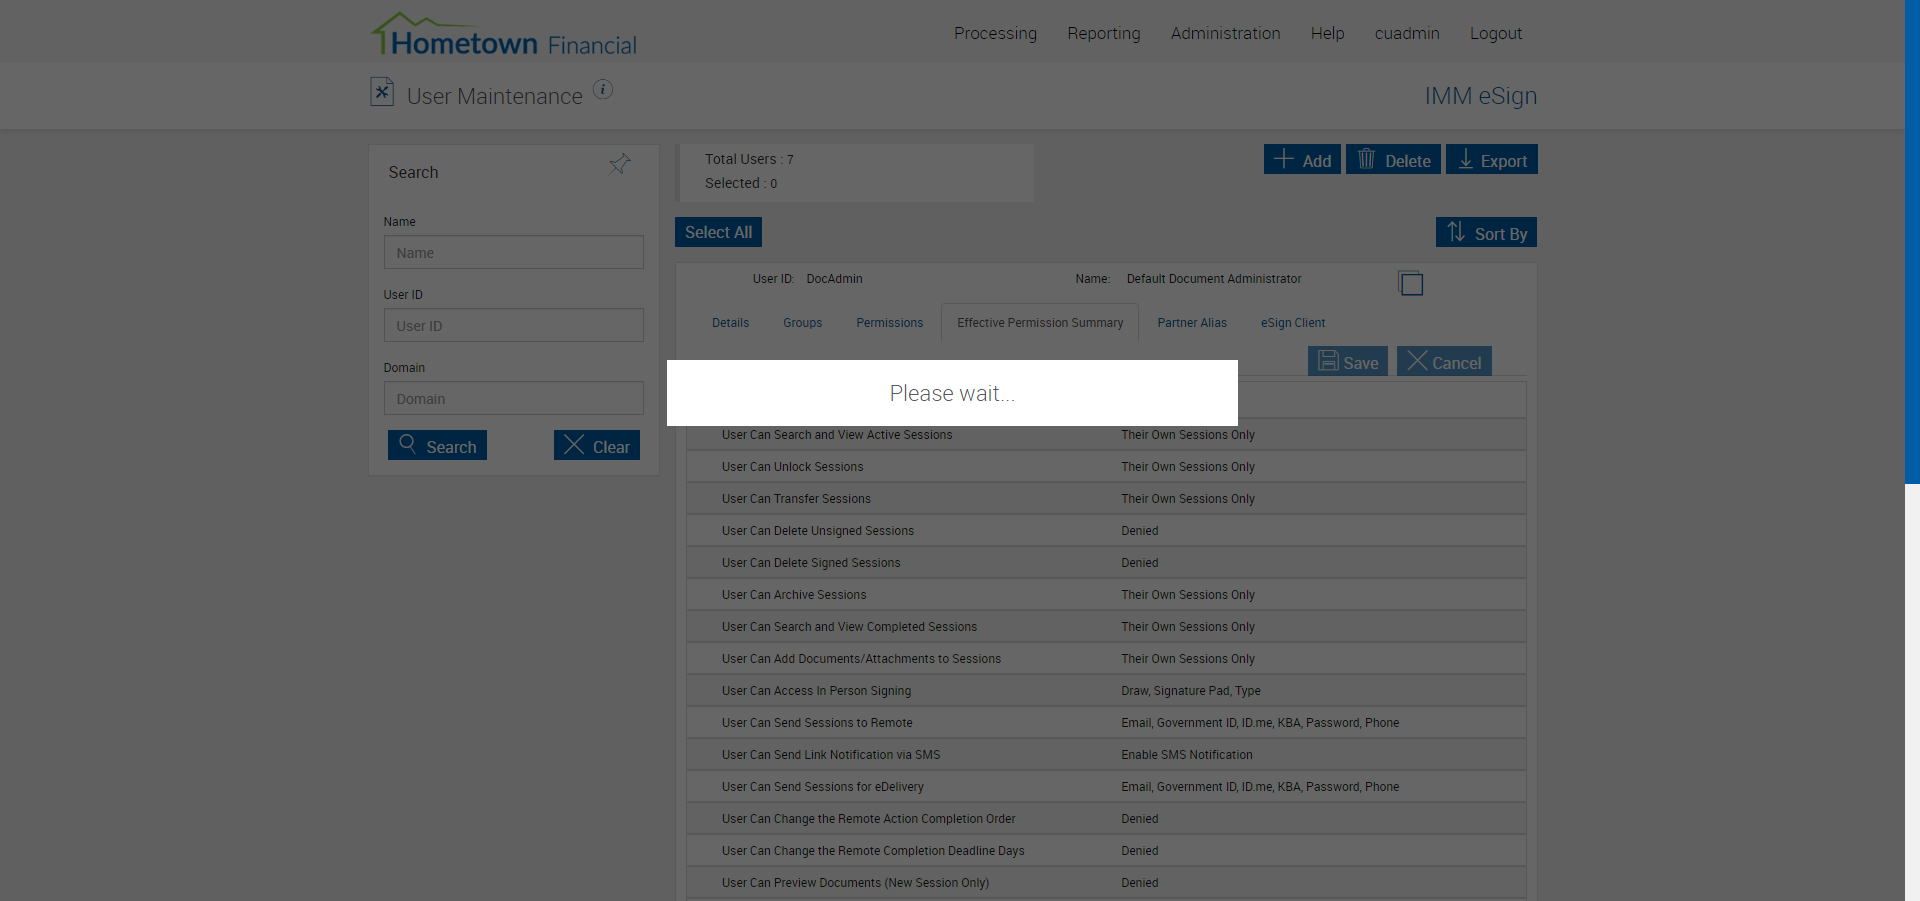This screenshot has width=1920, height=901.
Task: Click the 'Enable SMS Notification' value
Action: tap(1186, 755)
